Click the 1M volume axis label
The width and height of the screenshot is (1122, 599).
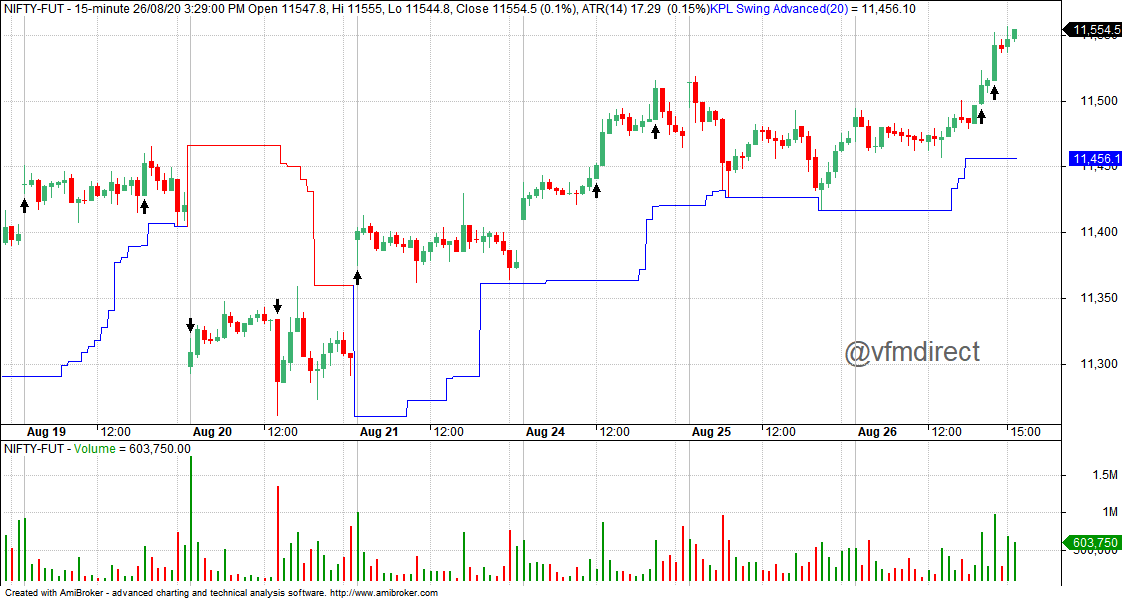click(x=1110, y=512)
